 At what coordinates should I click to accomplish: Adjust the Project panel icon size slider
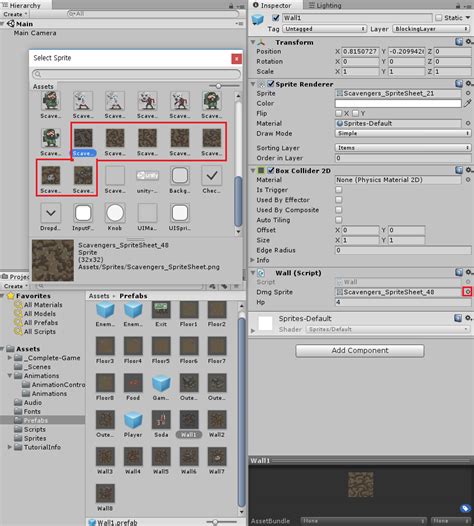click(x=215, y=522)
